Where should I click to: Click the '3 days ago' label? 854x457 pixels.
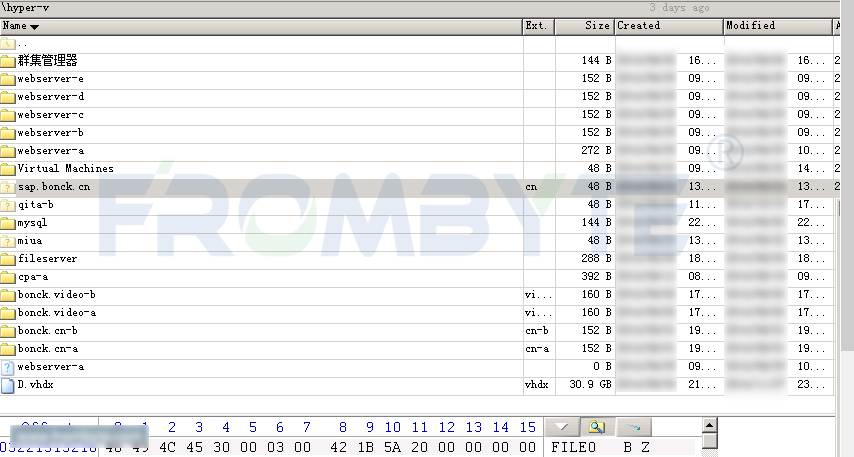point(679,8)
